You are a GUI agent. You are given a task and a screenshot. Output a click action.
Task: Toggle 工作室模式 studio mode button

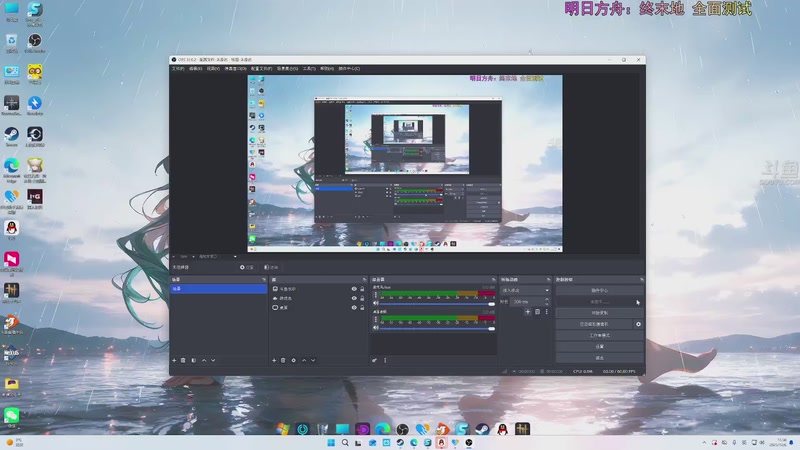pos(599,335)
